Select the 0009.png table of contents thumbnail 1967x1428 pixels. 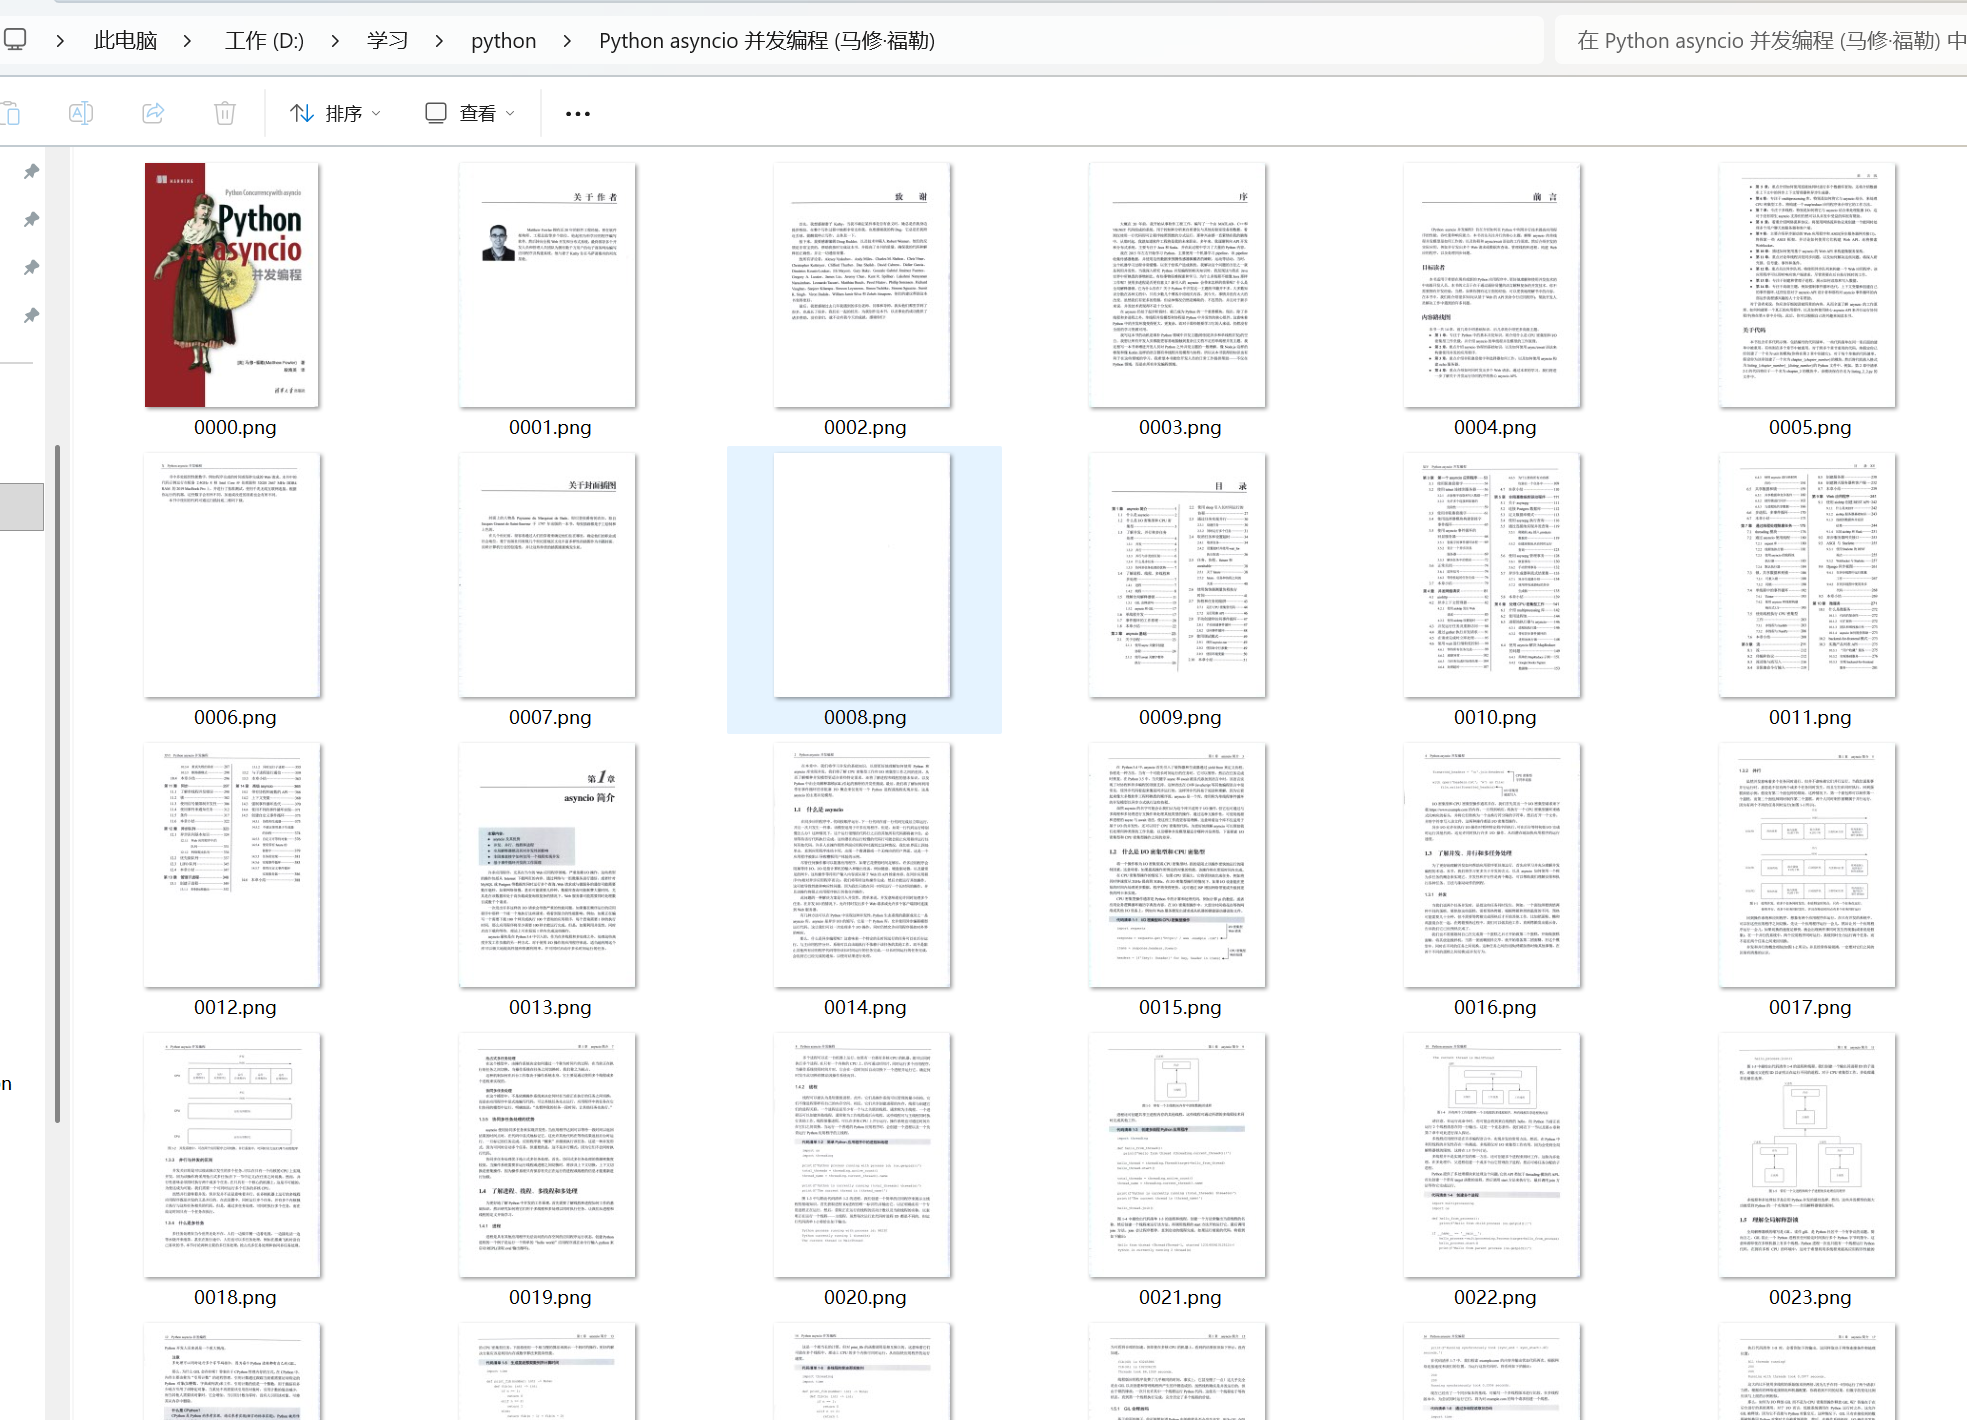[x=1177, y=575]
